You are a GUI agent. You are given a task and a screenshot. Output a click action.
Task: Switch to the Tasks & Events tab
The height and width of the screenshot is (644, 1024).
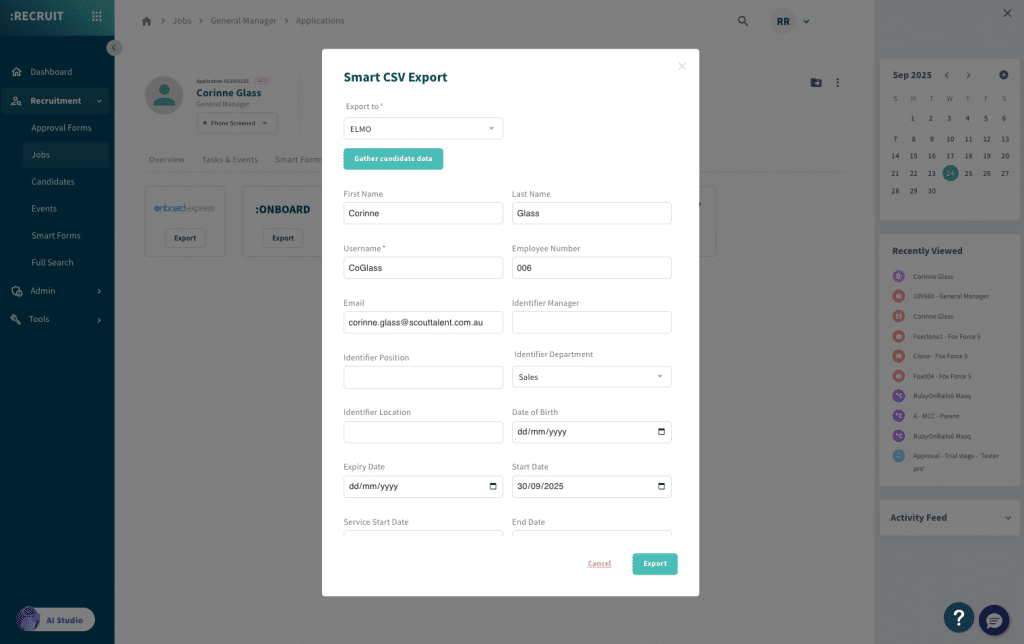[x=229, y=159]
